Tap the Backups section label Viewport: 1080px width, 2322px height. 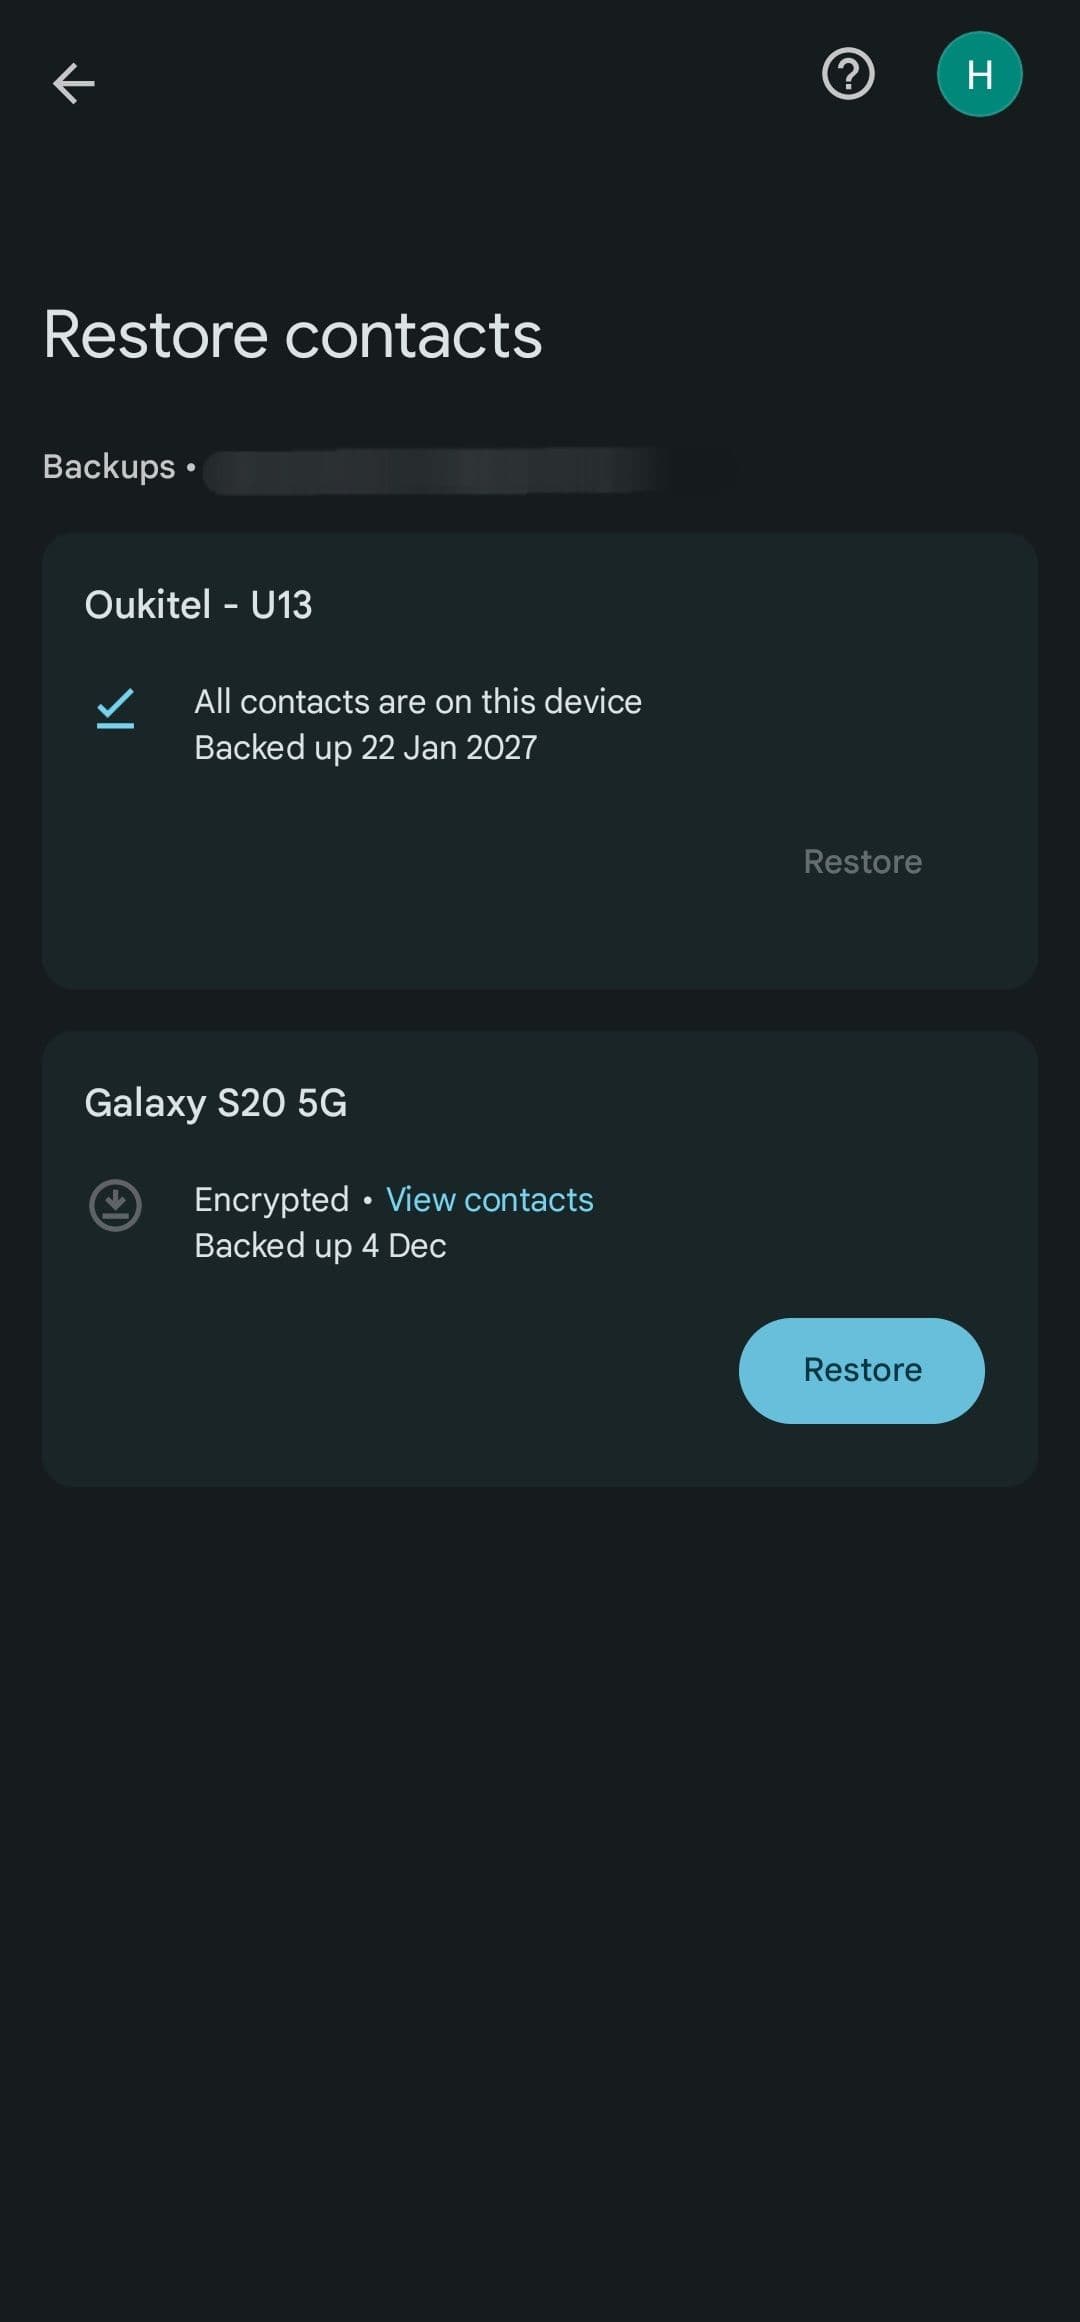(109, 467)
